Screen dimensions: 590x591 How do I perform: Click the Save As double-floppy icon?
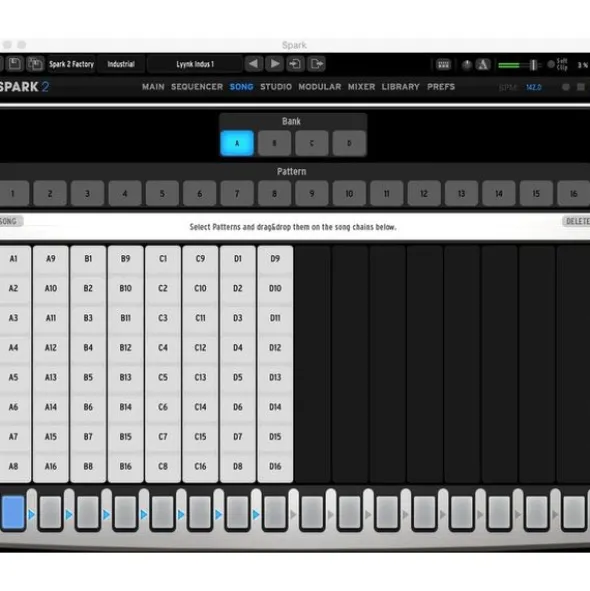pos(36,64)
